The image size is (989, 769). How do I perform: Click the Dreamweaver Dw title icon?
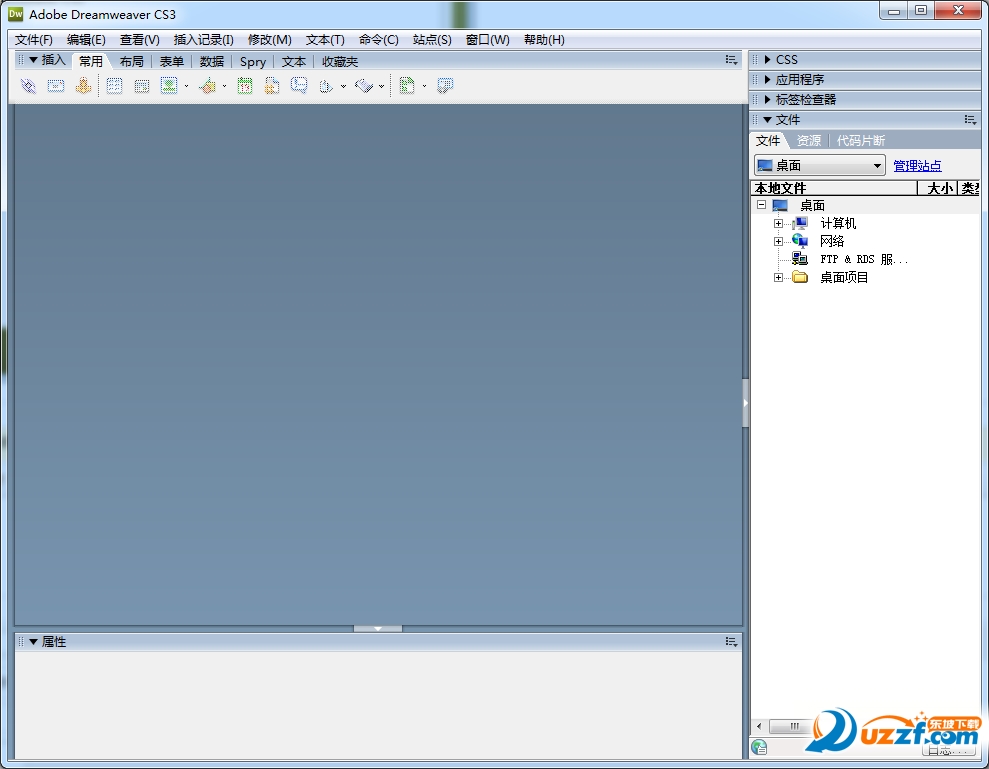click(x=16, y=14)
